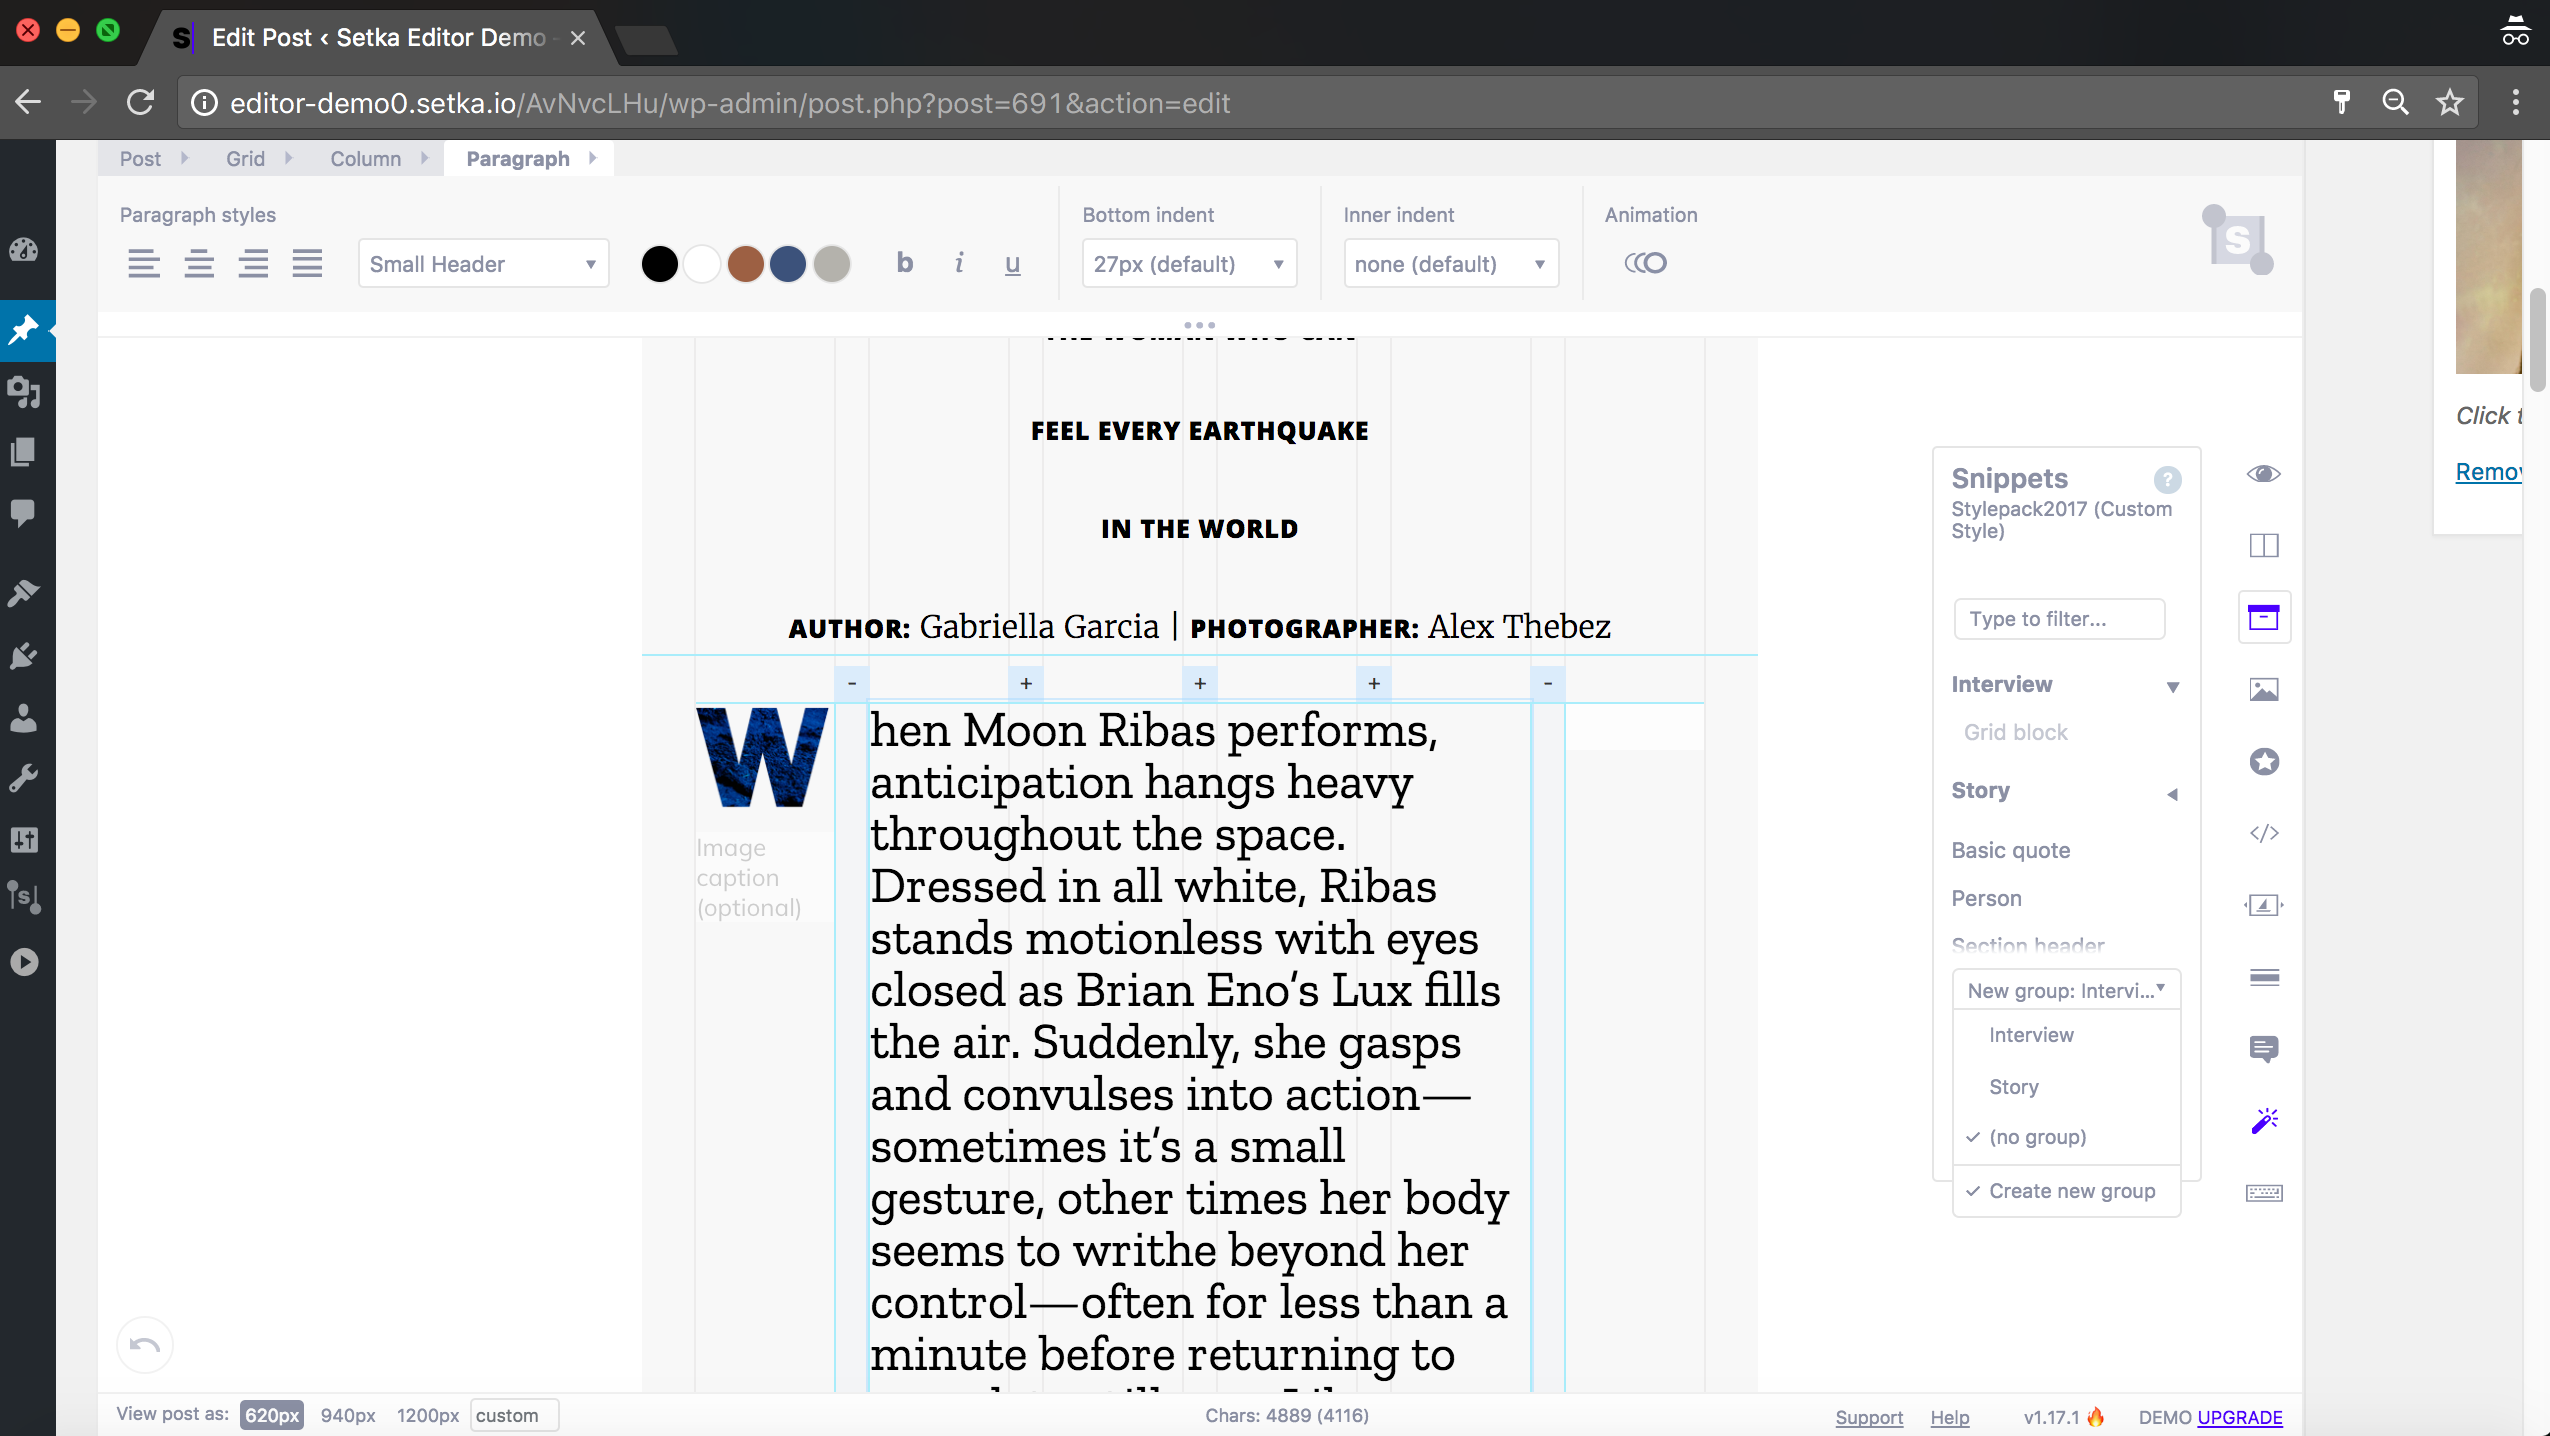The height and width of the screenshot is (1436, 2550).
Task: Select the Grid block snippet
Action: tap(2015, 732)
